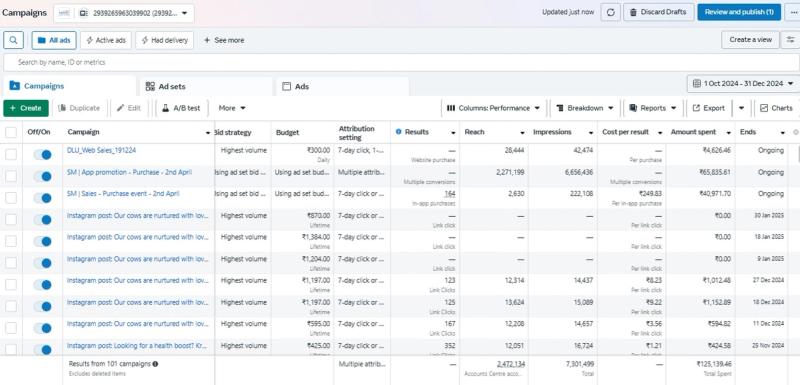
Task: Open the Breakdown dropdown
Action: pyautogui.click(x=585, y=108)
